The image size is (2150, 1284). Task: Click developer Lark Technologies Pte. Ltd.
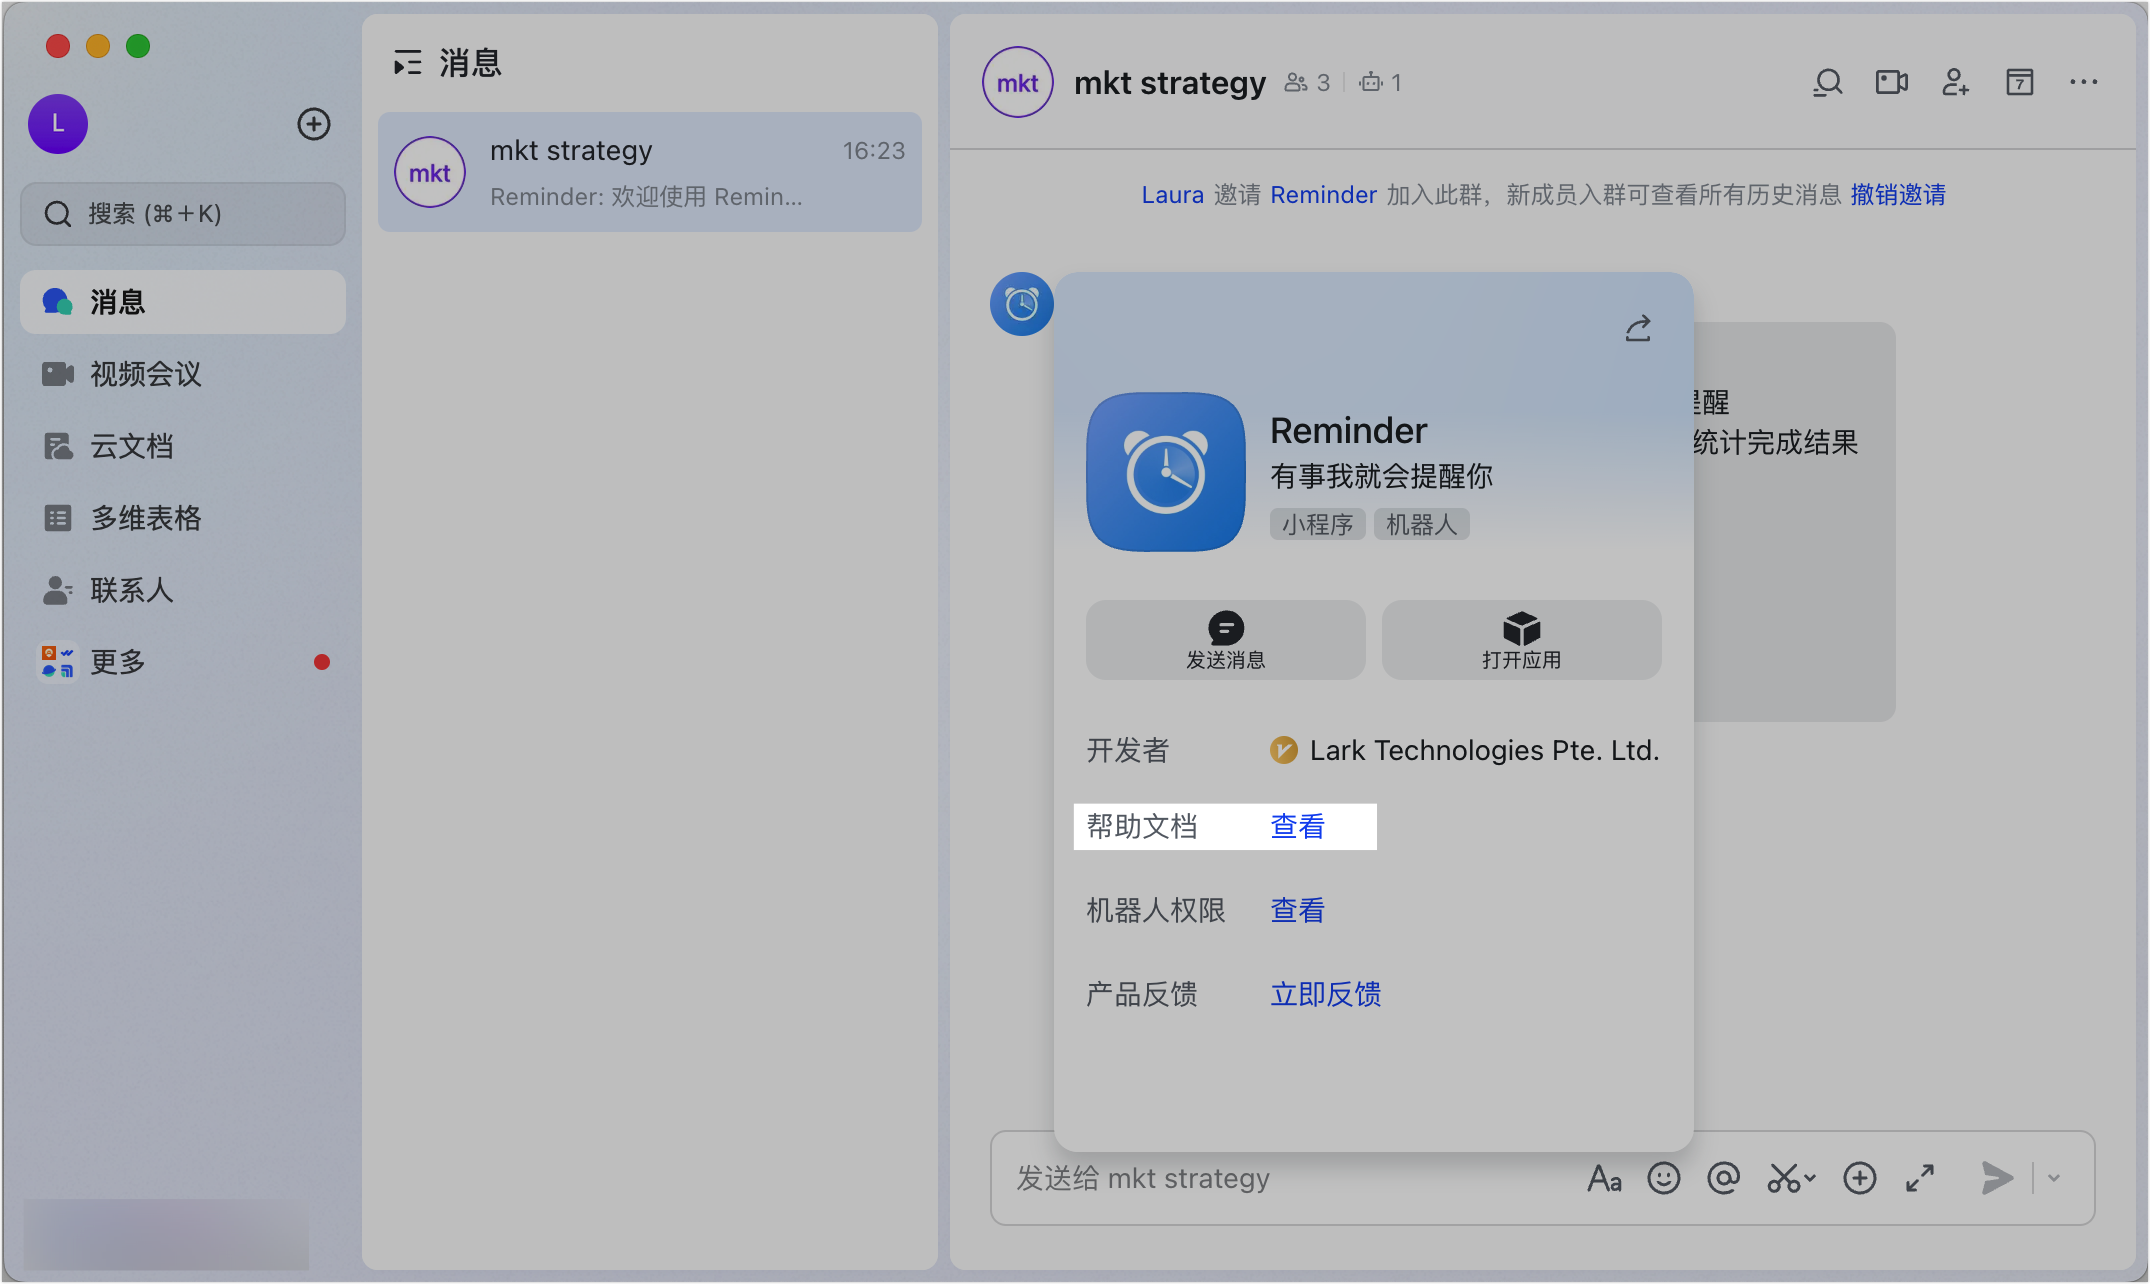click(1465, 750)
